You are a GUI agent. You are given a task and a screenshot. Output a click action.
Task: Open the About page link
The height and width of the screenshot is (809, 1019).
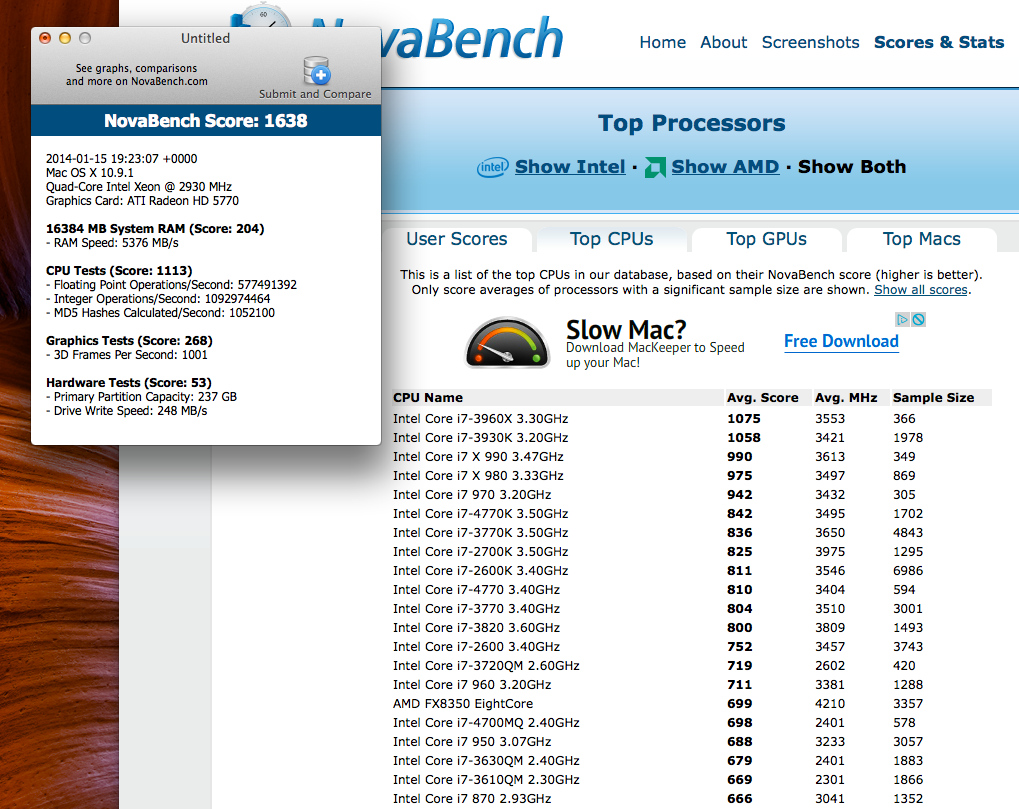[x=723, y=42]
